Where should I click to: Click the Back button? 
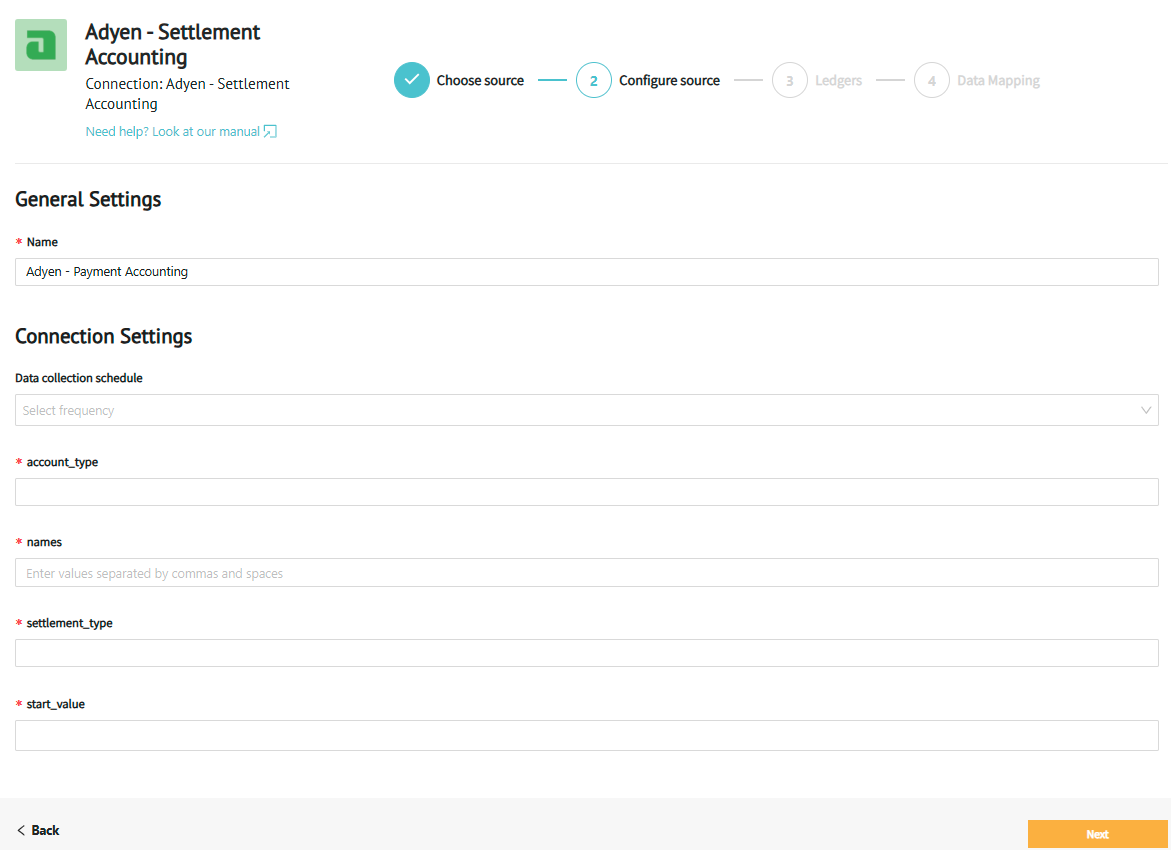coord(38,830)
